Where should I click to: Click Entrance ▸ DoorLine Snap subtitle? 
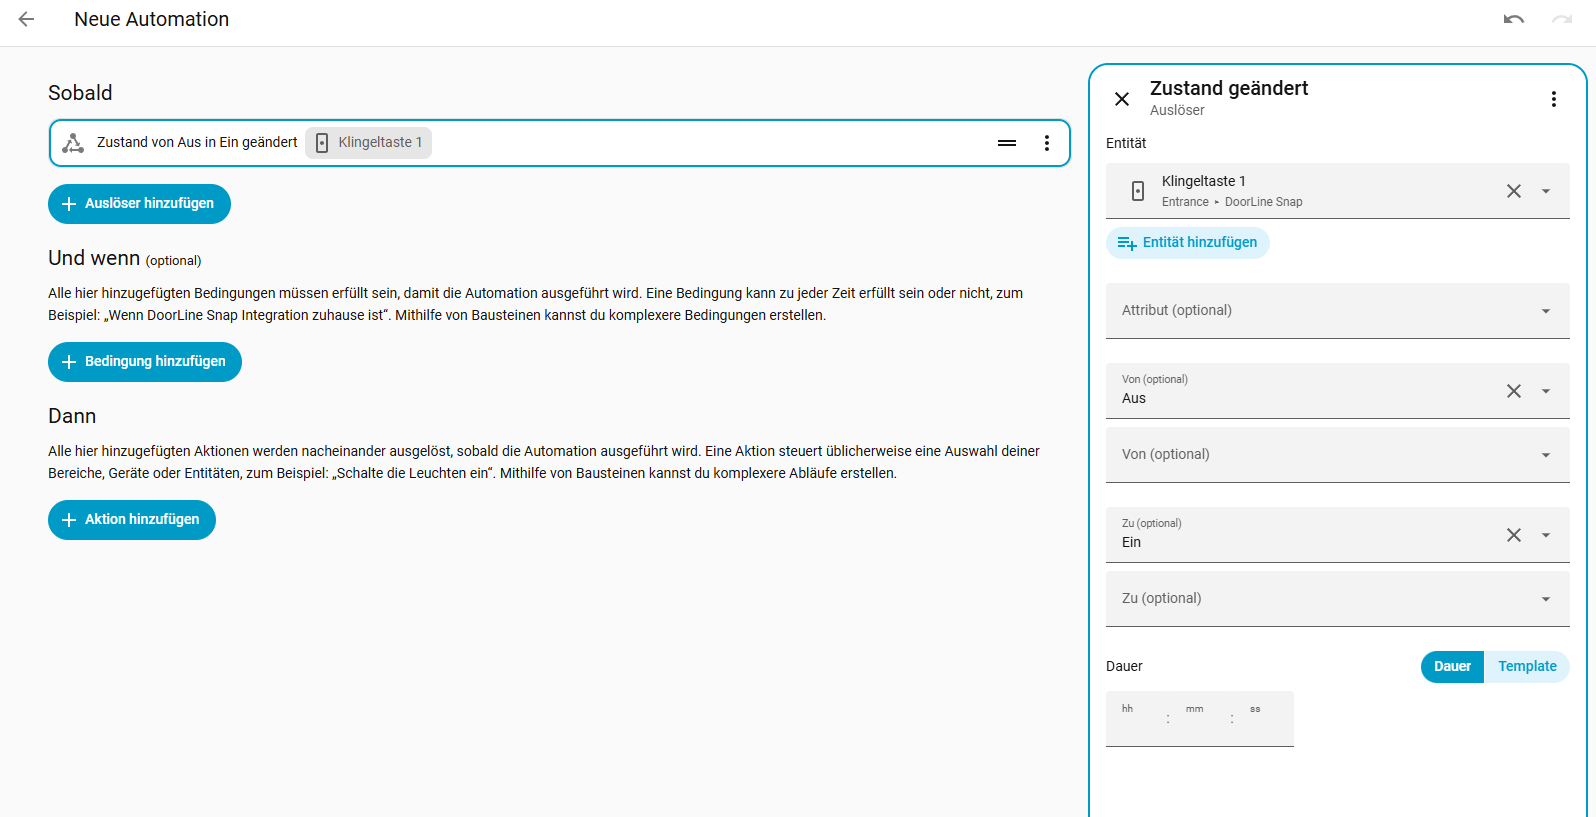point(1232,202)
